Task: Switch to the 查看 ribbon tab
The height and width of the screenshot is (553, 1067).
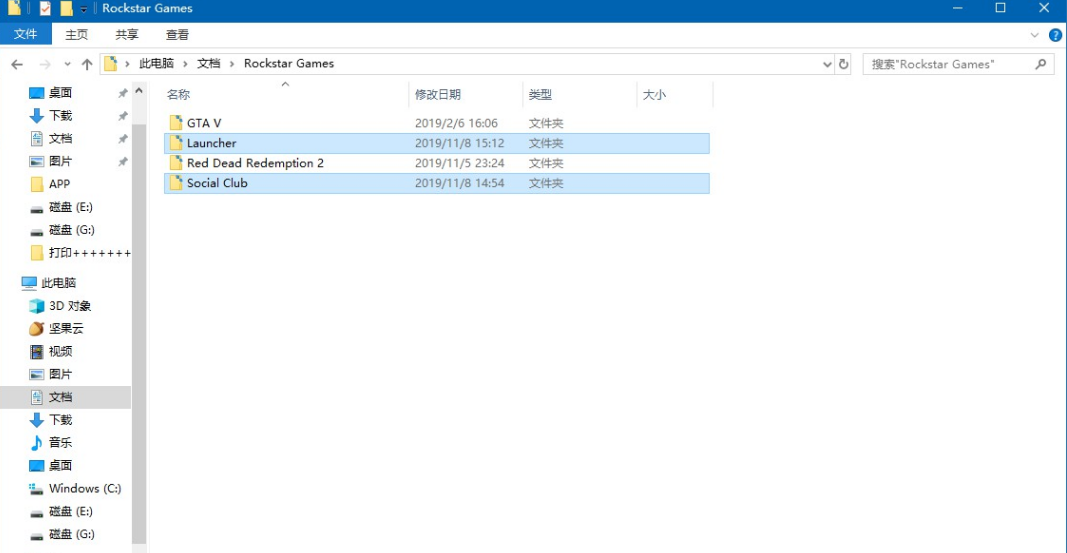Action: (177, 34)
